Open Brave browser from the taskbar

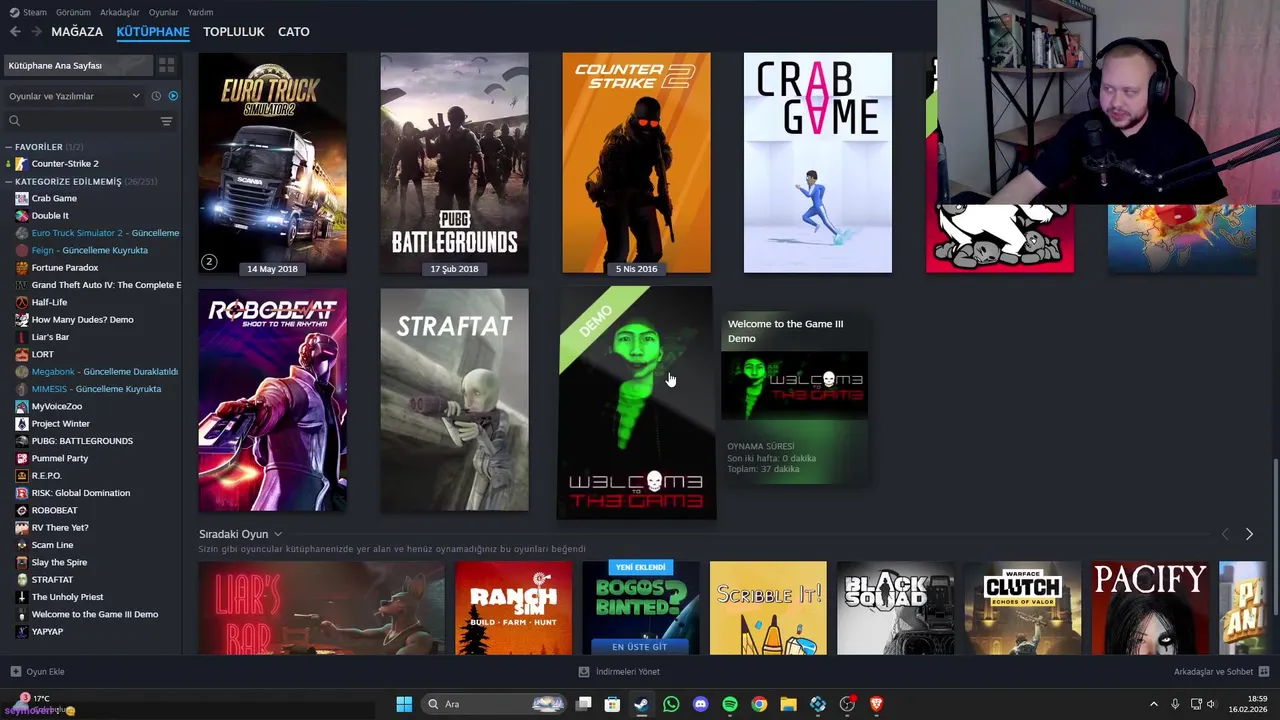(877, 704)
